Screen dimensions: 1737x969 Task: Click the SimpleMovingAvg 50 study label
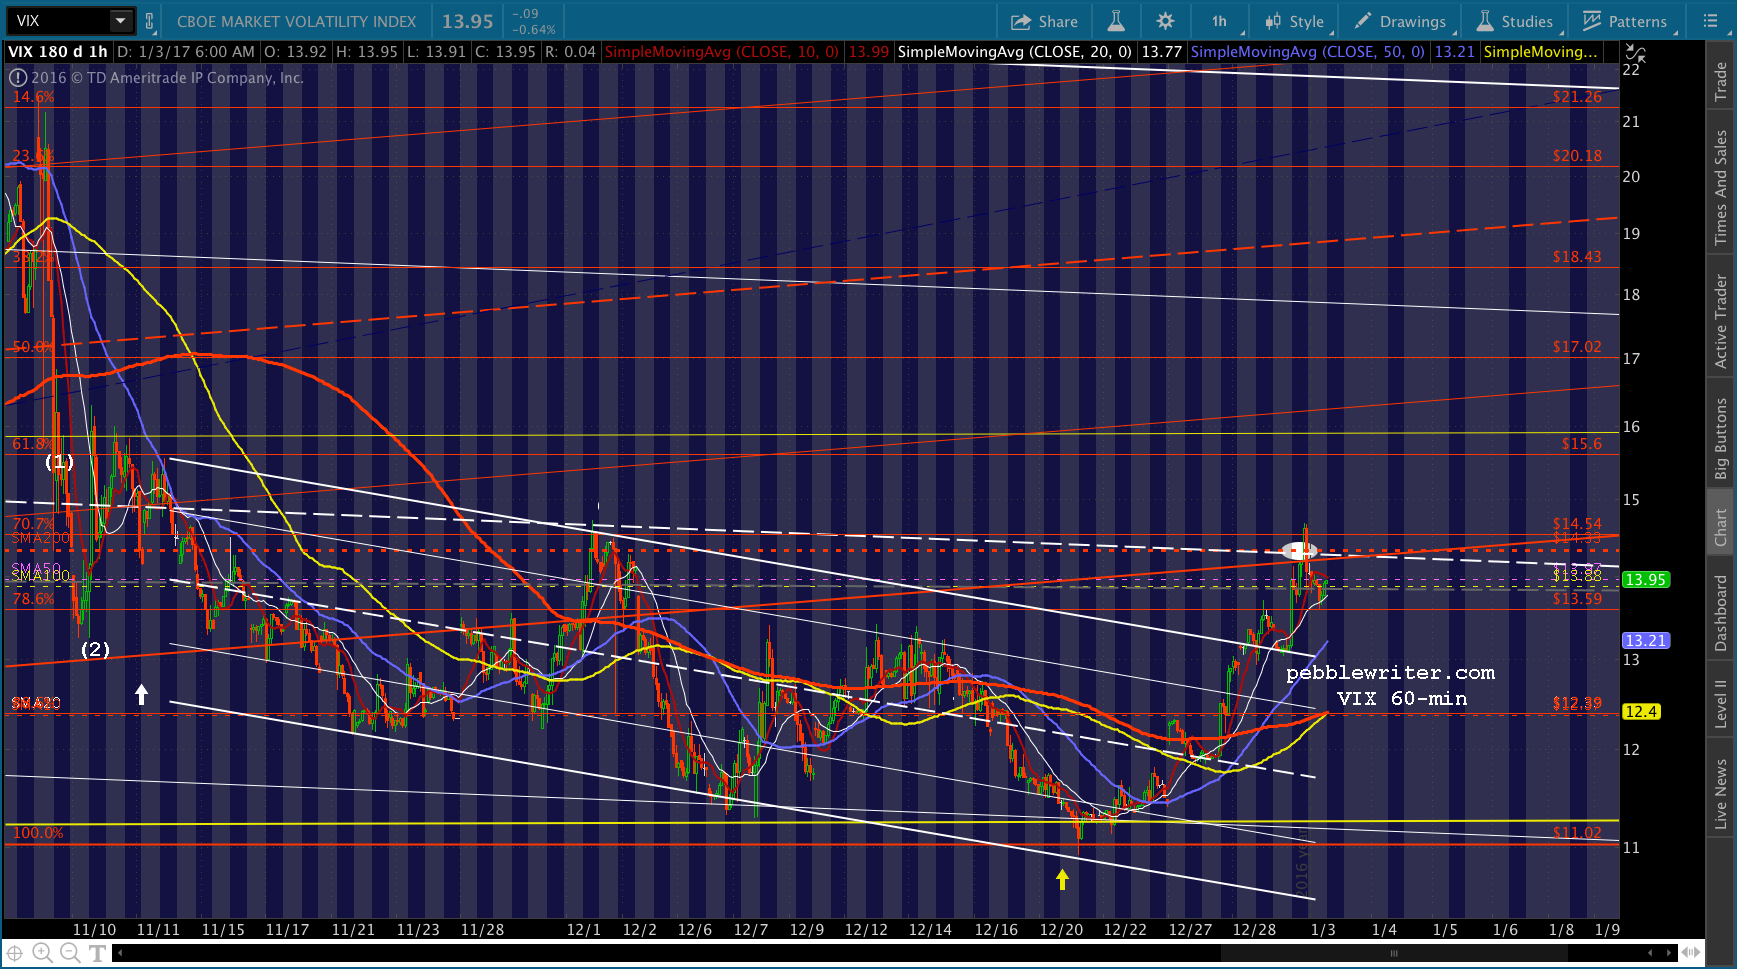pos(1307,52)
